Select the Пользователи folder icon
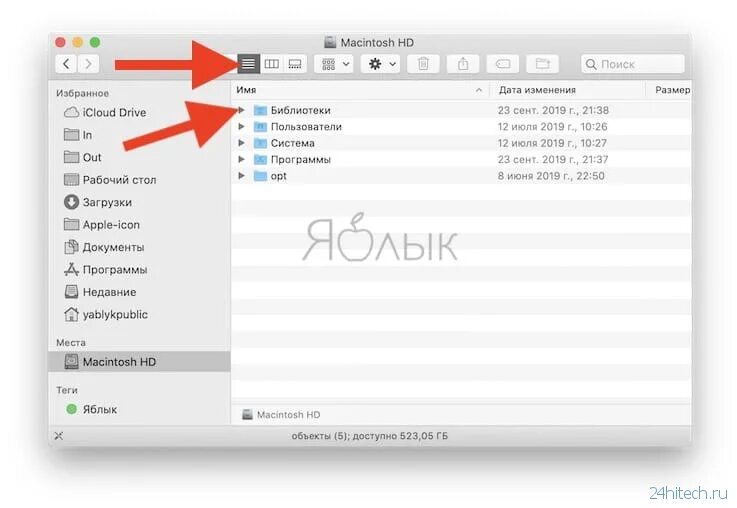 [260, 127]
